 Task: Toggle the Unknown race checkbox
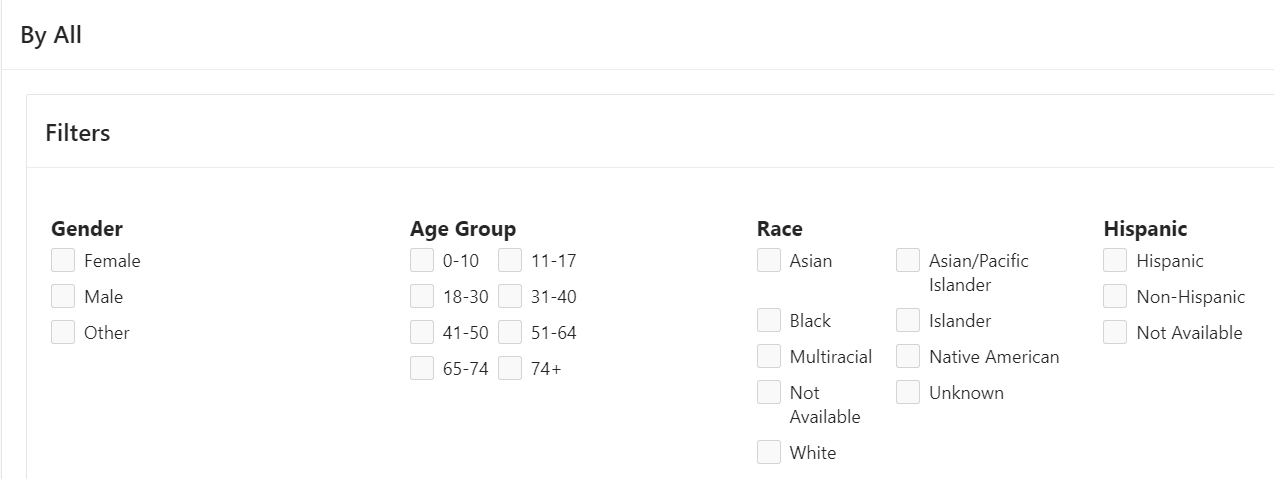pyautogui.click(x=908, y=393)
